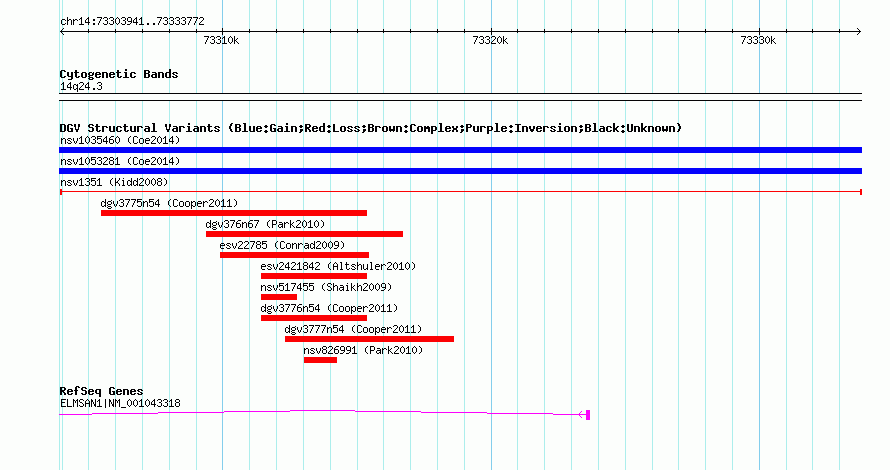The height and width of the screenshot is (470, 890).
Task: Click the 73320k ruler label
Action: pyautogui.click(x=490, y=40)
